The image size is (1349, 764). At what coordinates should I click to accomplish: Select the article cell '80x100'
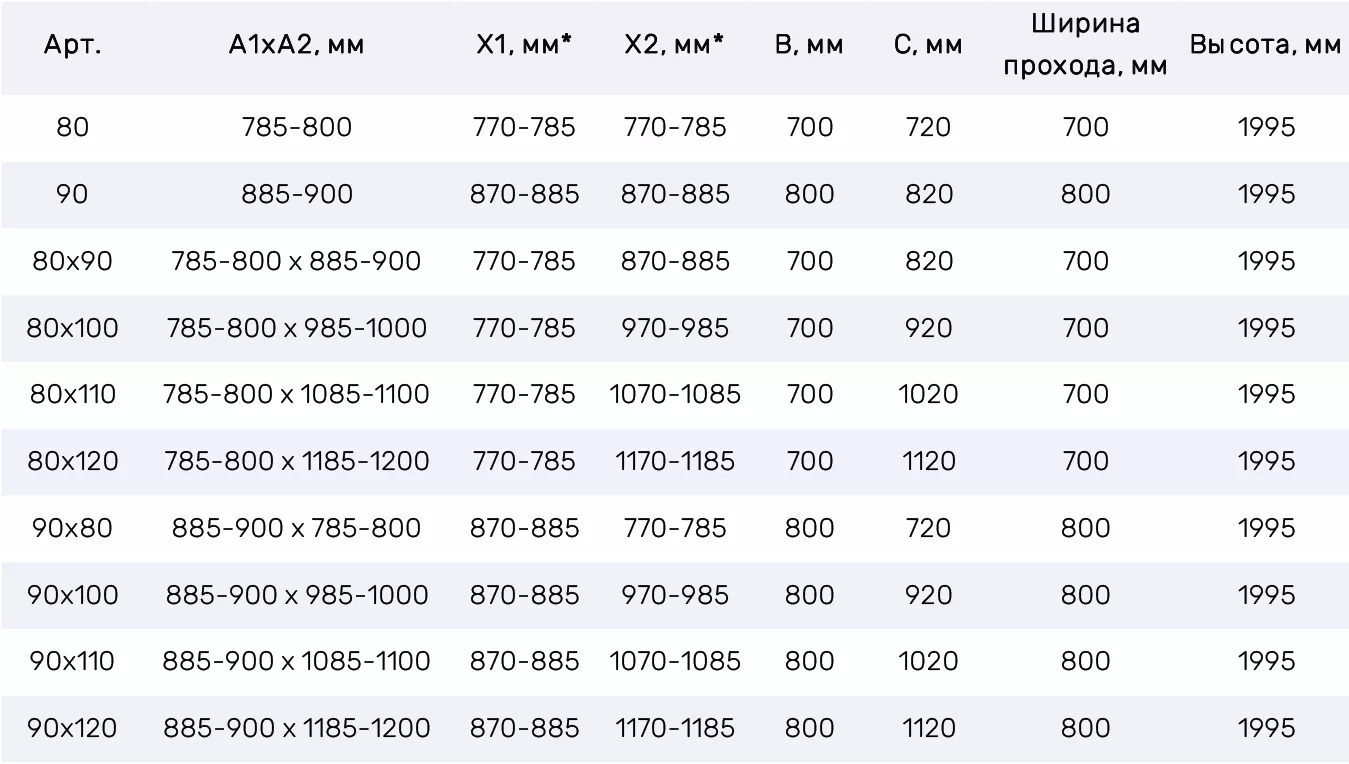(72, 328)
